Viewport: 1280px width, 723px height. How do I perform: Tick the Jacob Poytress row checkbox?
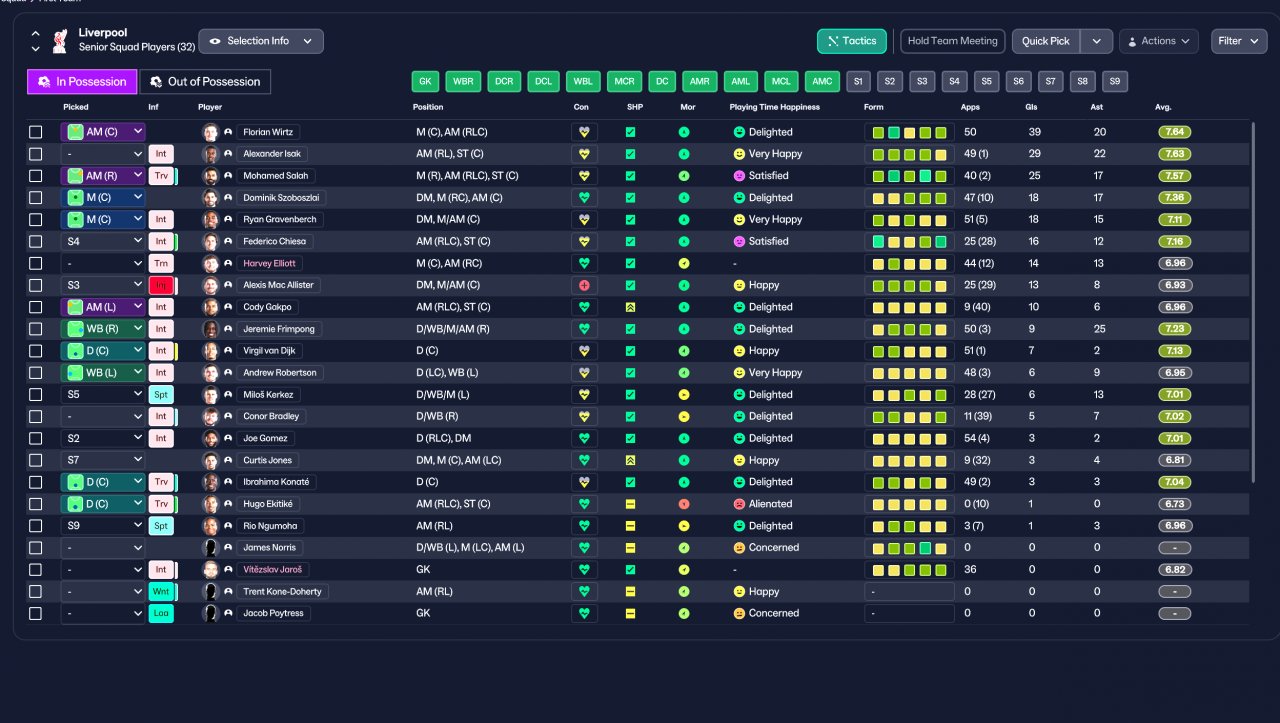(36, 614)
